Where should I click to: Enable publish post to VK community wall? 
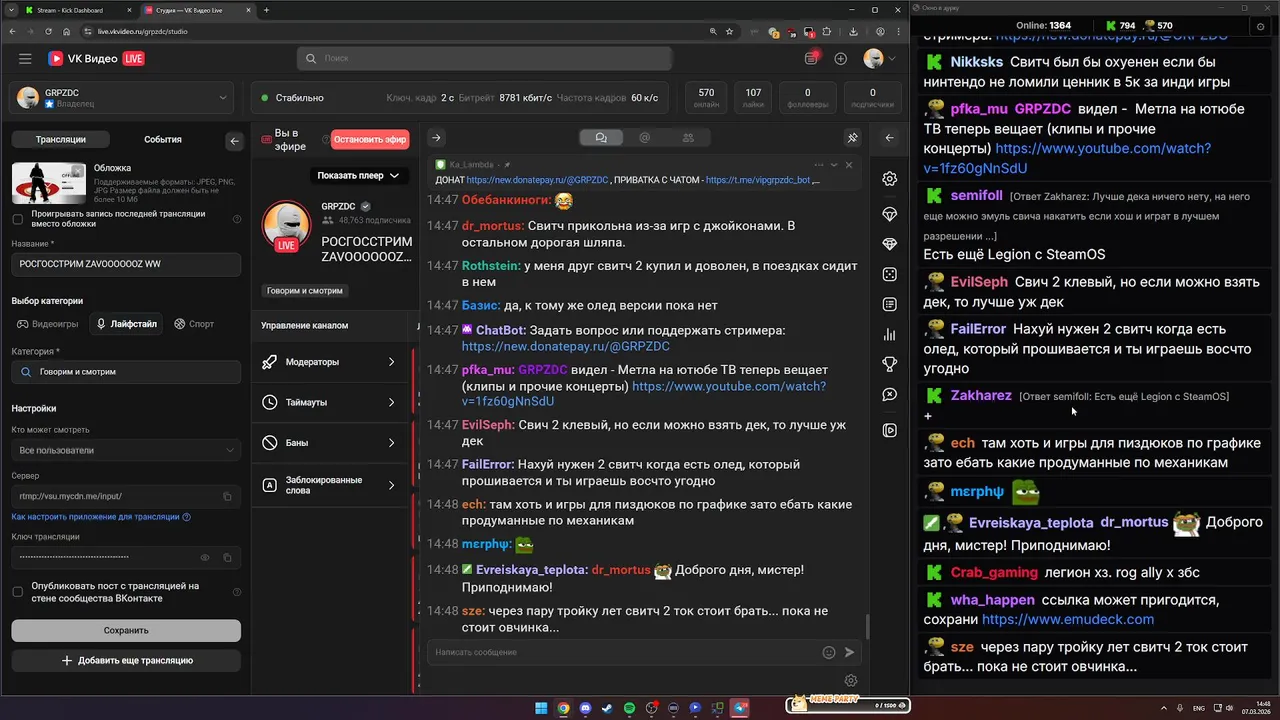click(x=17, y=592)
